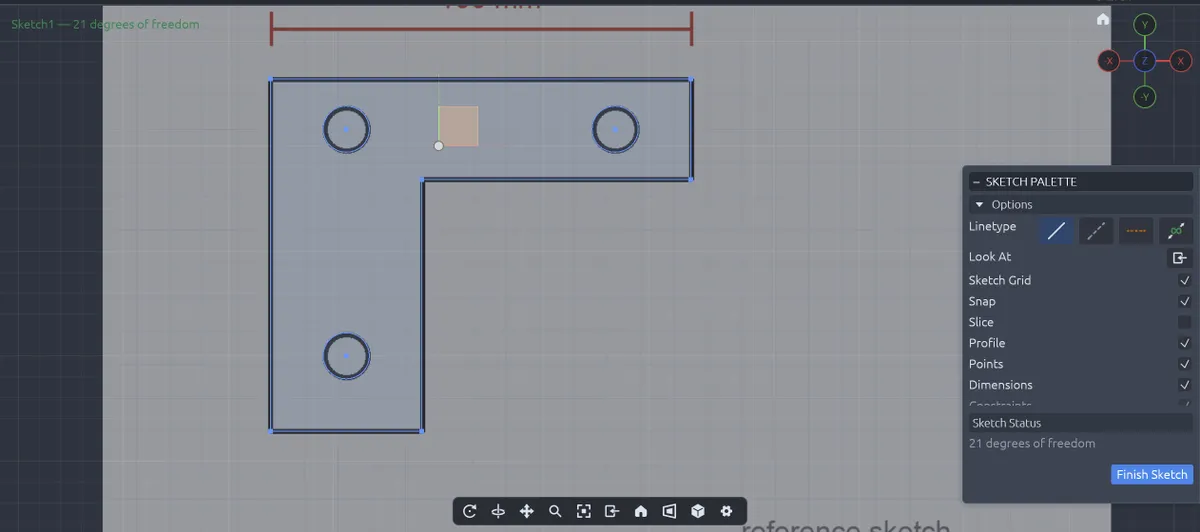This screenshot has width=1200, height=532.
Task: Click the Sketch Grid label
Action: (1000, 281)
